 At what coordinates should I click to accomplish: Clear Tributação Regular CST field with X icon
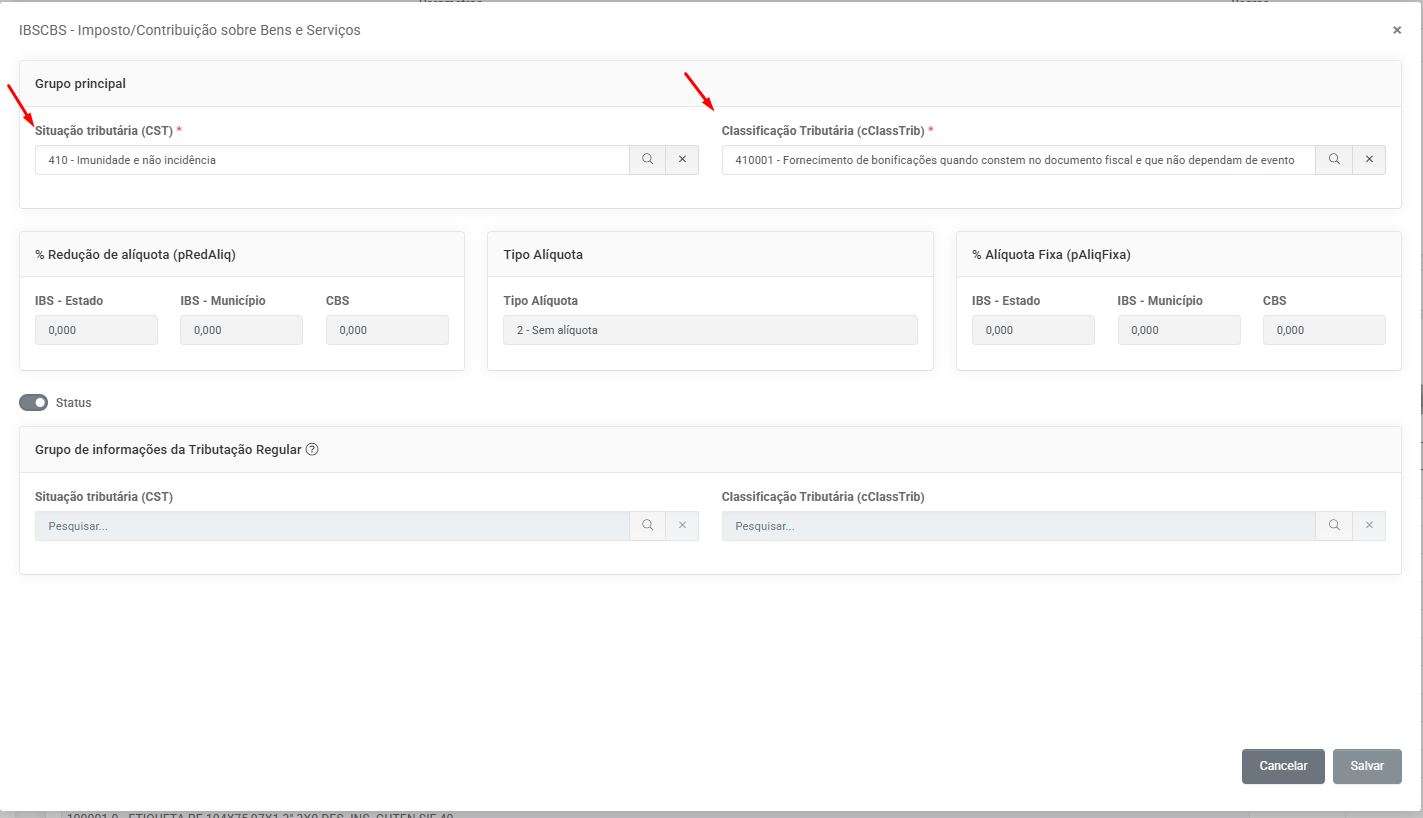(682, 526)
